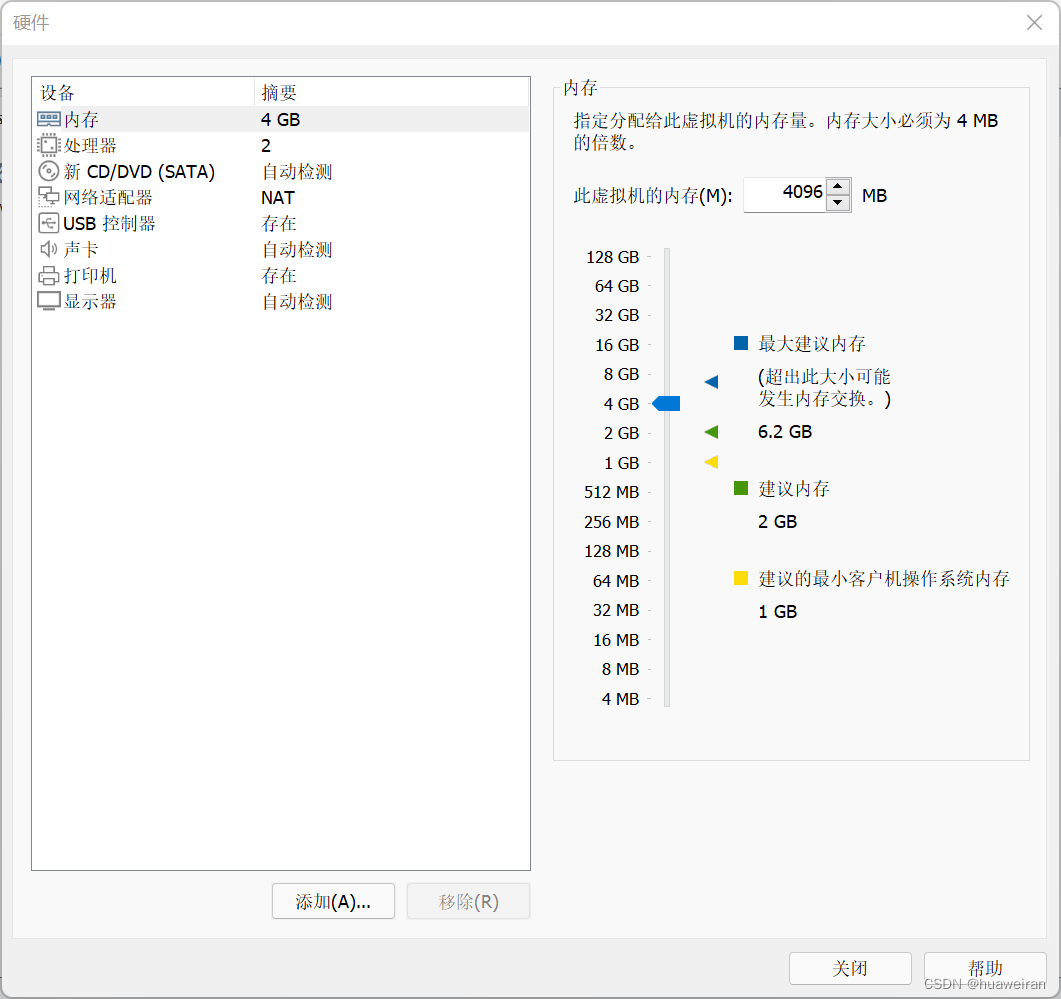1061x999 pixels.
Task: Click the 帮助 button
Action: click(x=985, y=969)
